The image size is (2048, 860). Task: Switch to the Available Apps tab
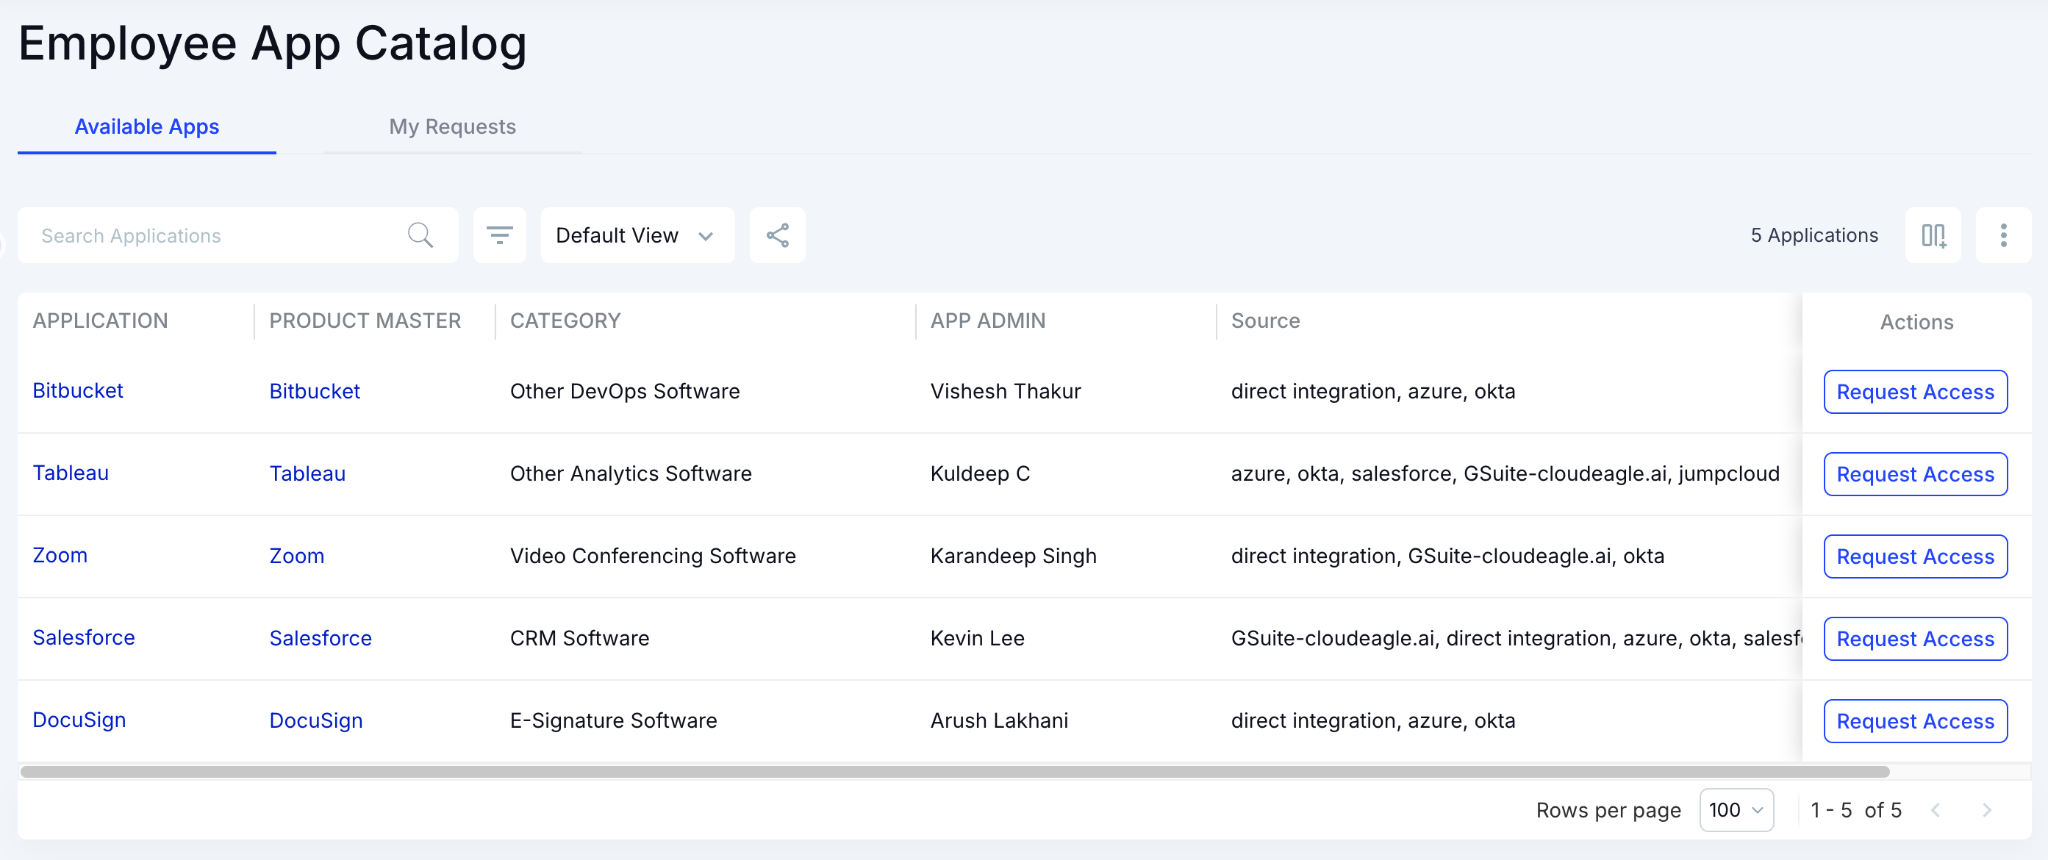point(147,127)
